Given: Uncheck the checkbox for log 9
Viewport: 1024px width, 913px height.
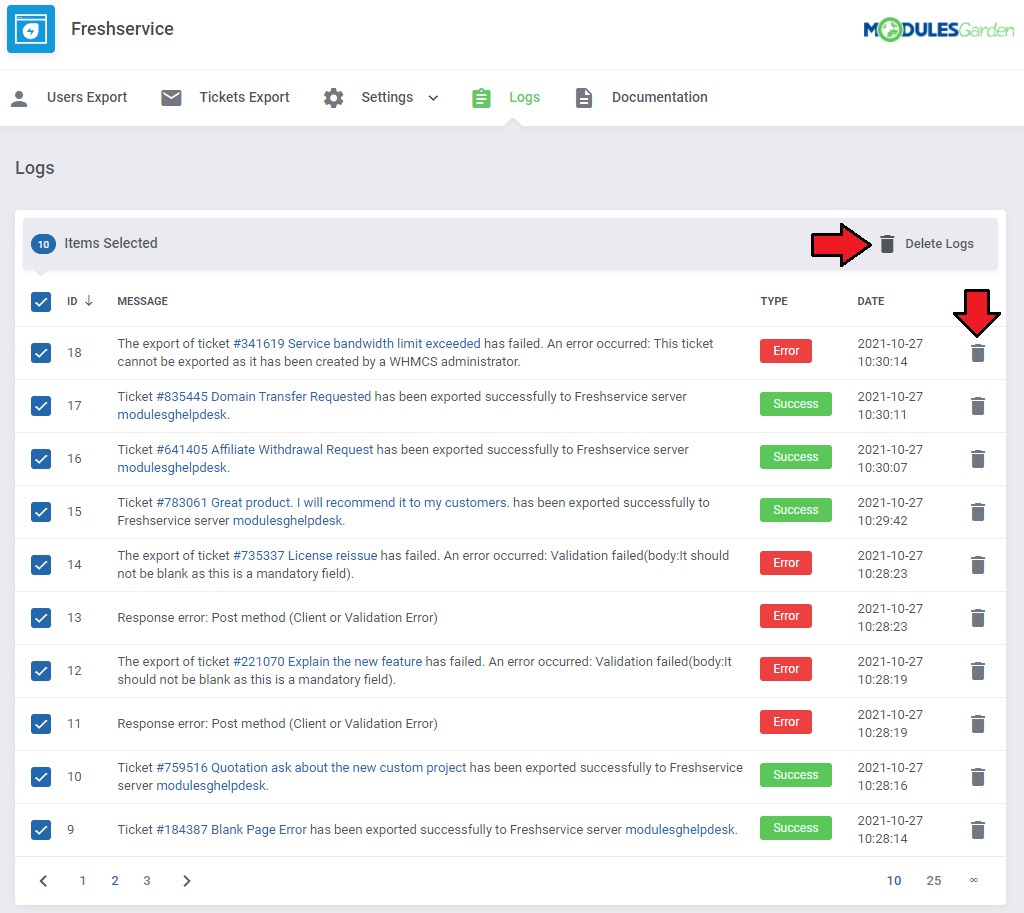Looking at the screenshot, I should (x=41, y=829).
